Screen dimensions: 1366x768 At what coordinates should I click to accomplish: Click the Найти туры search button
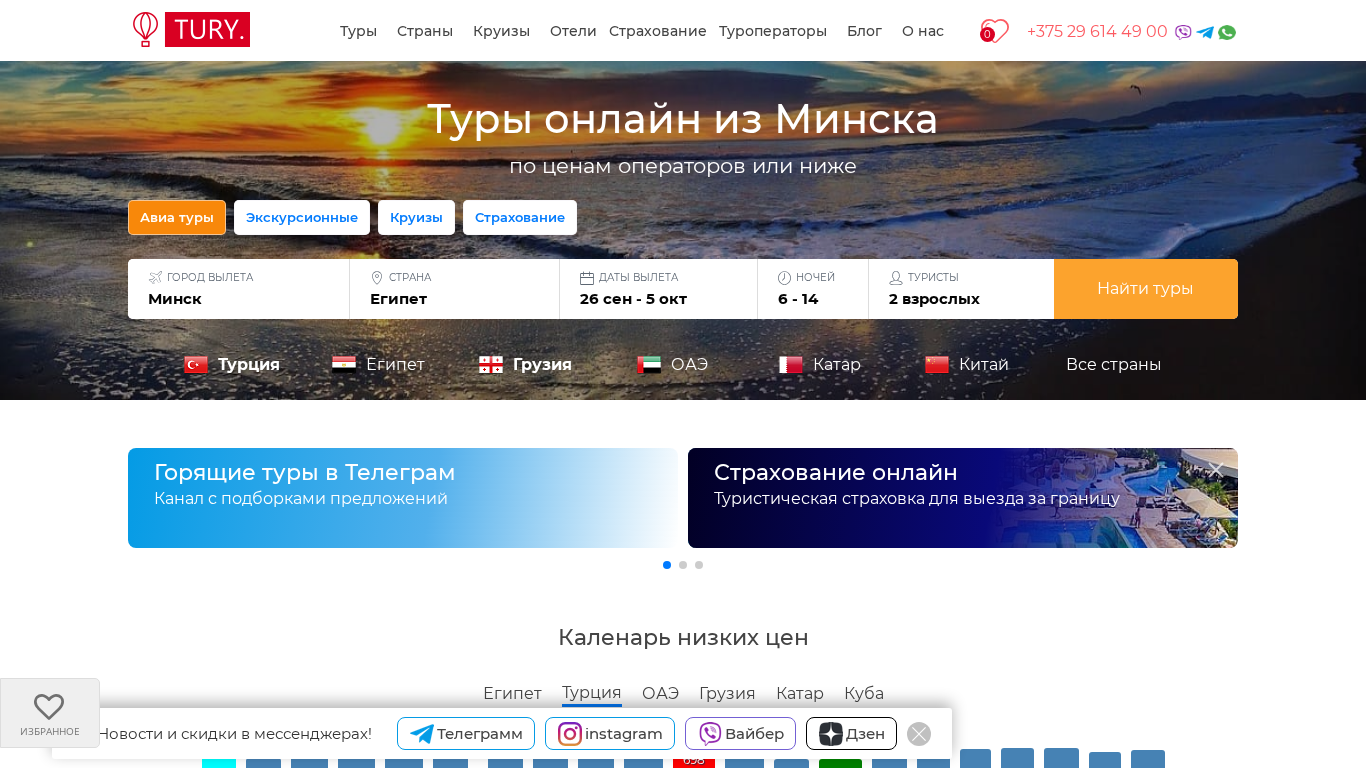pos(1146,289)
